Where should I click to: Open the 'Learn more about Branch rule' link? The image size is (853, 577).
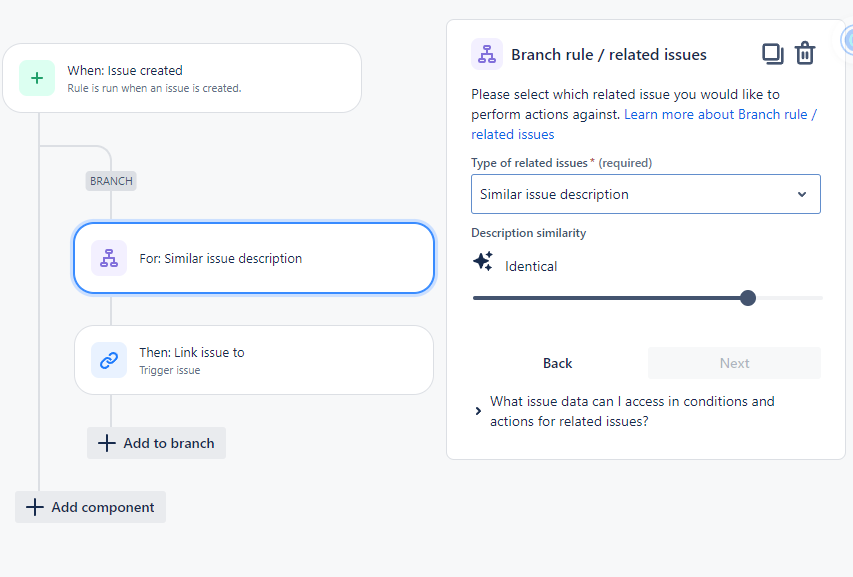point(720,114)
